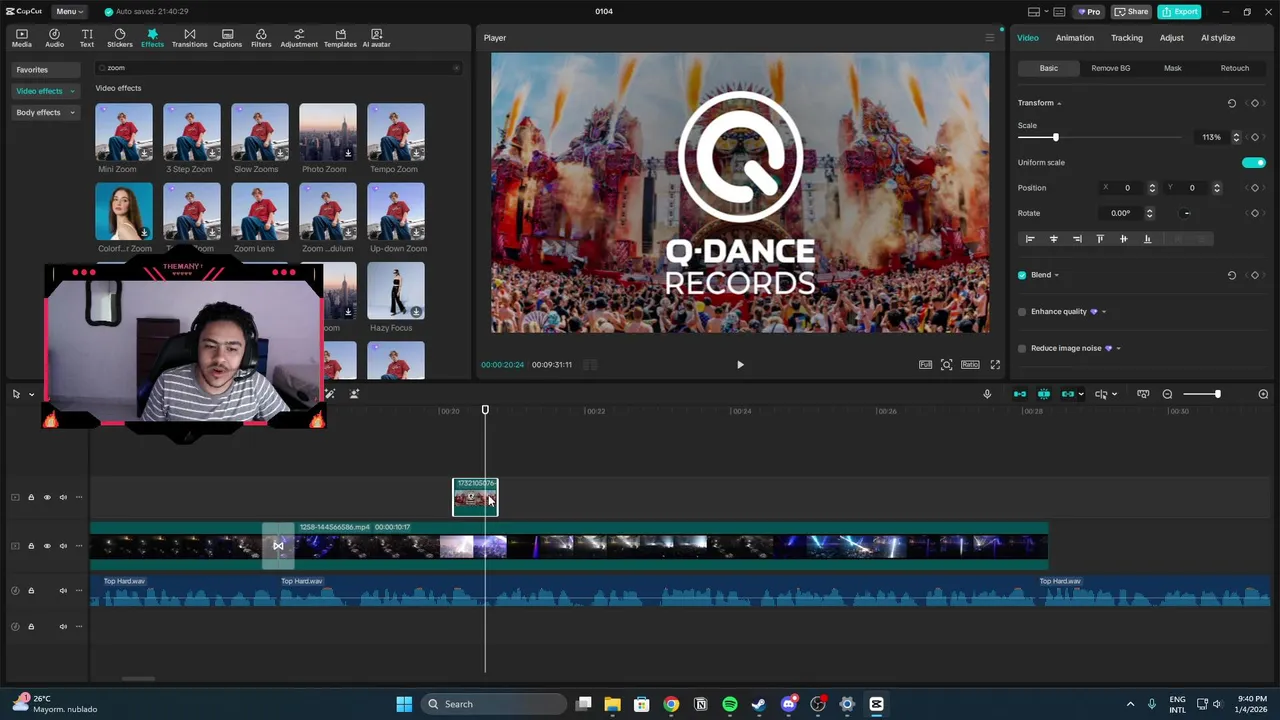Lock the overlay video track
Viewport: 1280px width, 720px height.
pyautogui.click(x=31, y=497)
